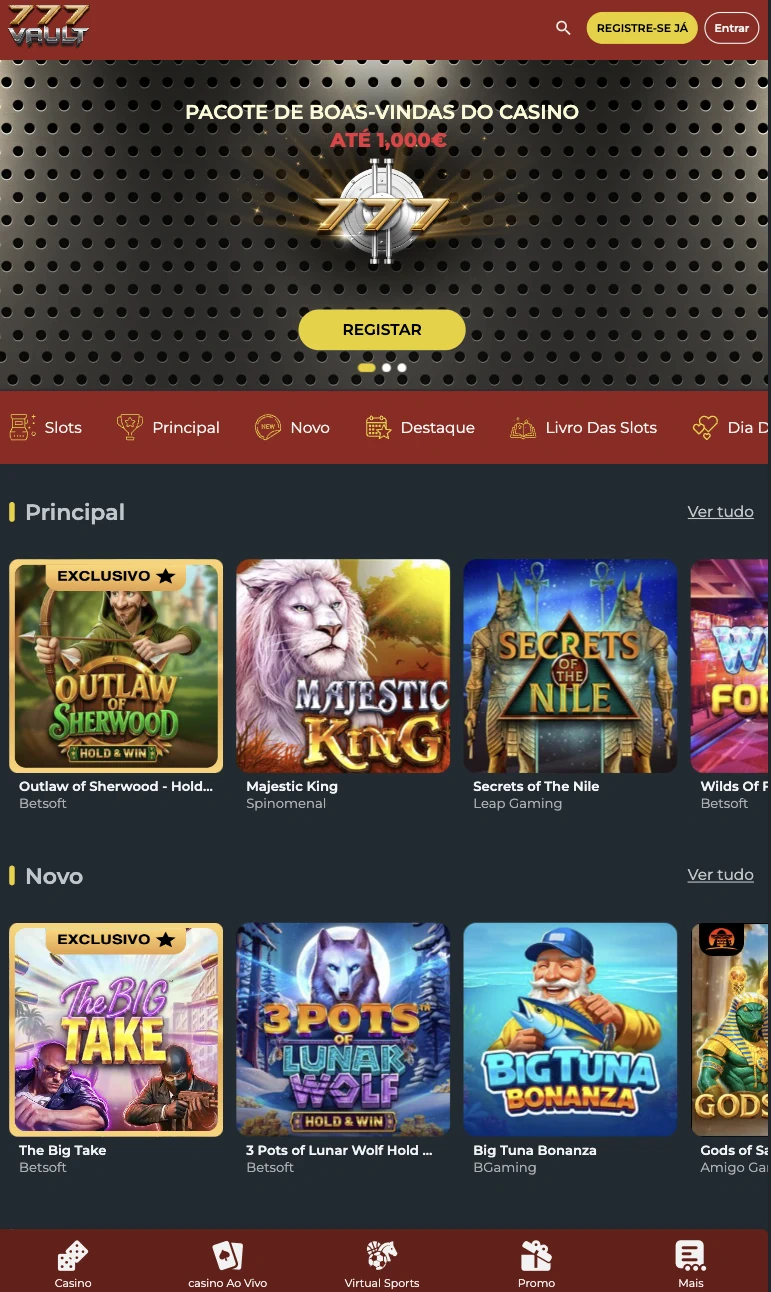Select the second banner carousel dot
The width and height of the screenshot is (771, 1292).
(x=386, y=368)
